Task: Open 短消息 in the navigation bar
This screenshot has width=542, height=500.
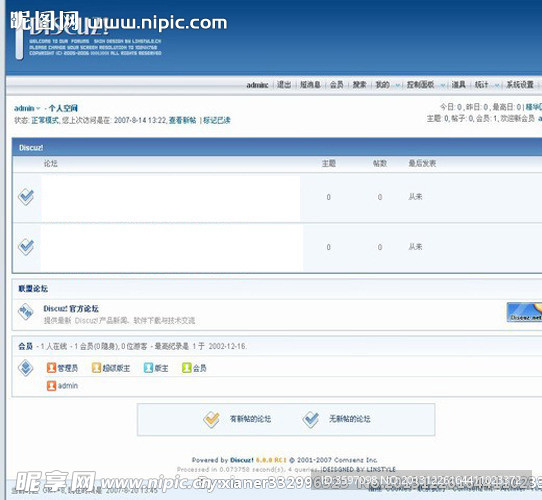Action: tap(310, 85)
